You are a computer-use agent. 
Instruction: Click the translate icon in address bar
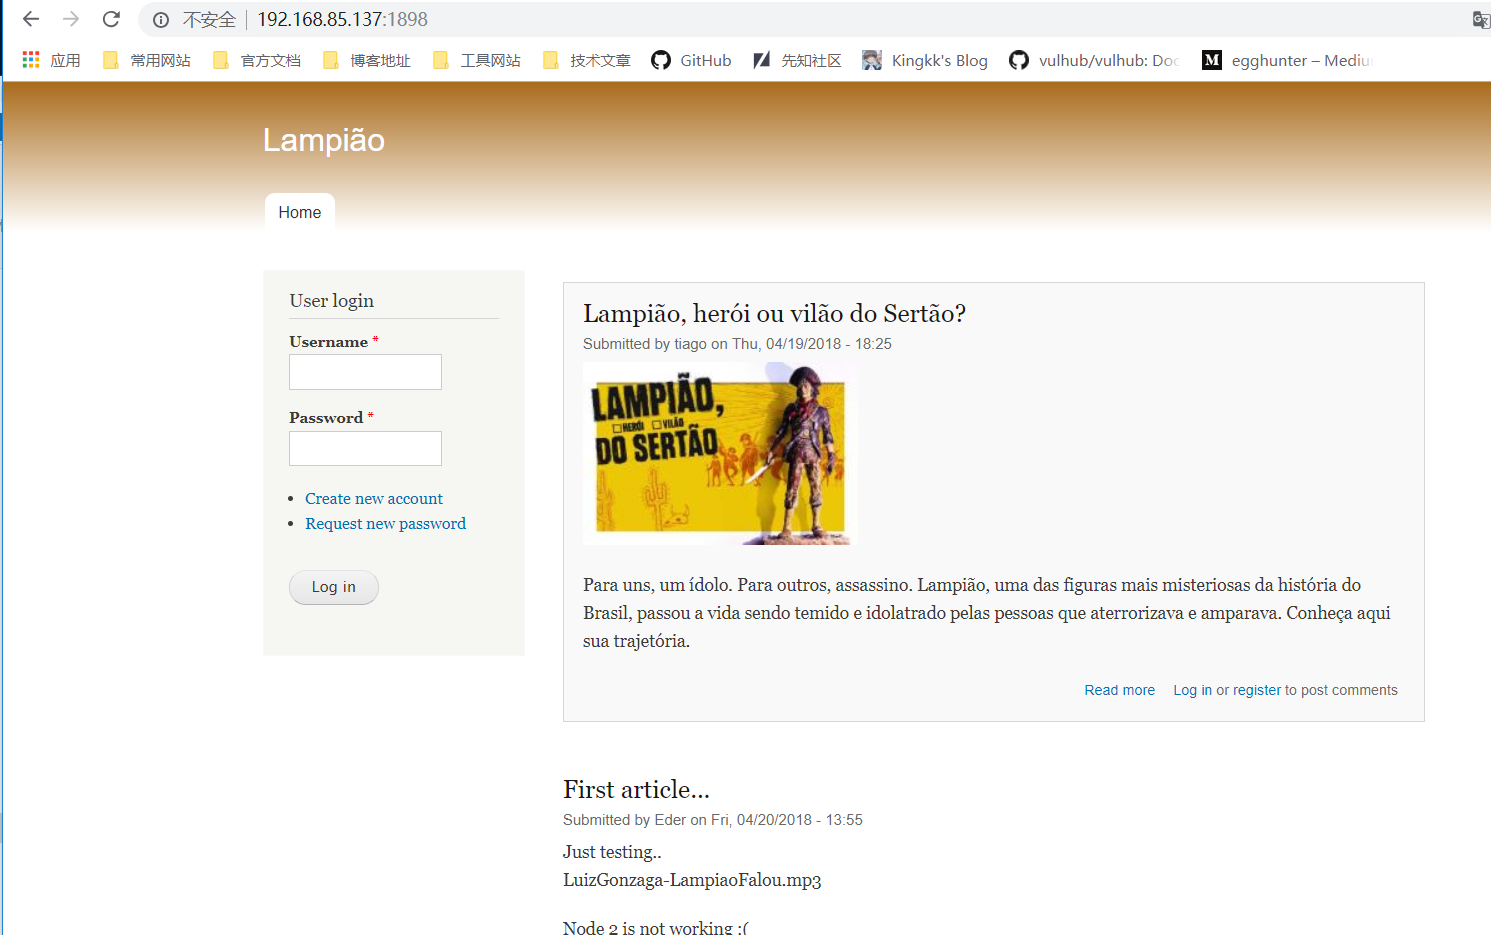coord(1481,20)
